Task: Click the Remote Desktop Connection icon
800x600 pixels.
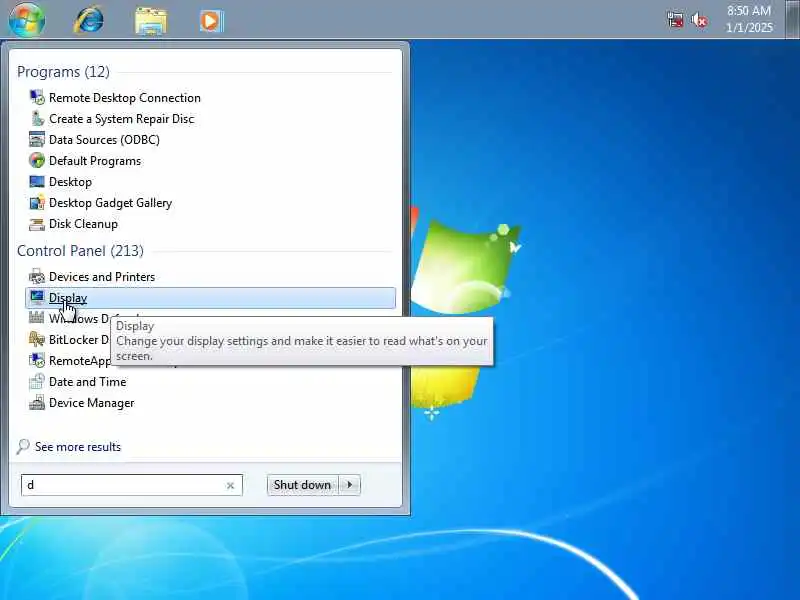Action: [x=37, y=97]
